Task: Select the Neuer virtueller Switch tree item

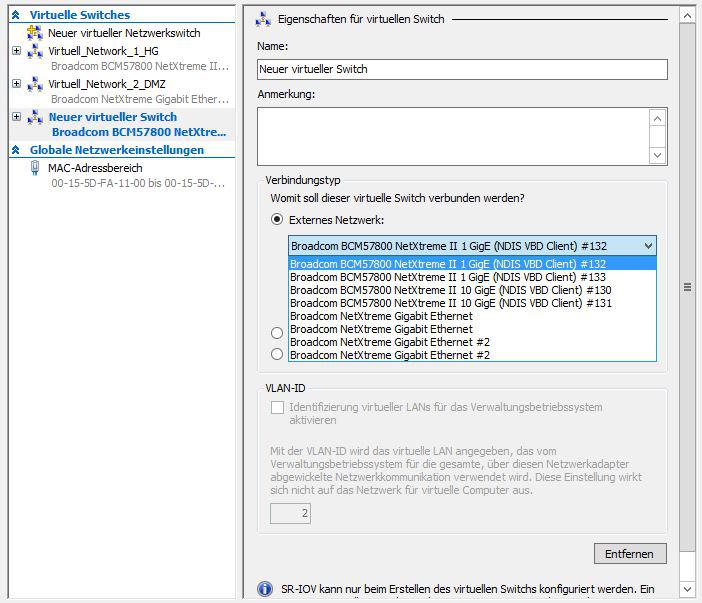Action: (x=113, y=117)
